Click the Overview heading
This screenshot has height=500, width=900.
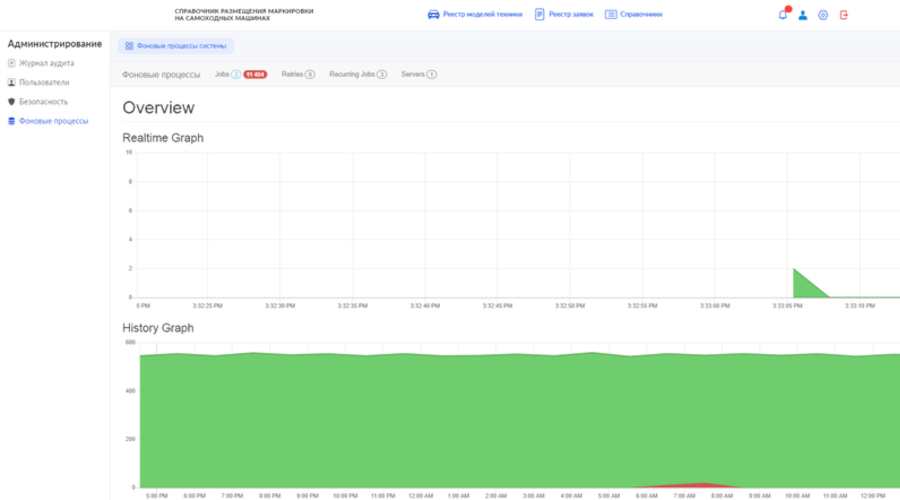tap(158, 108)
